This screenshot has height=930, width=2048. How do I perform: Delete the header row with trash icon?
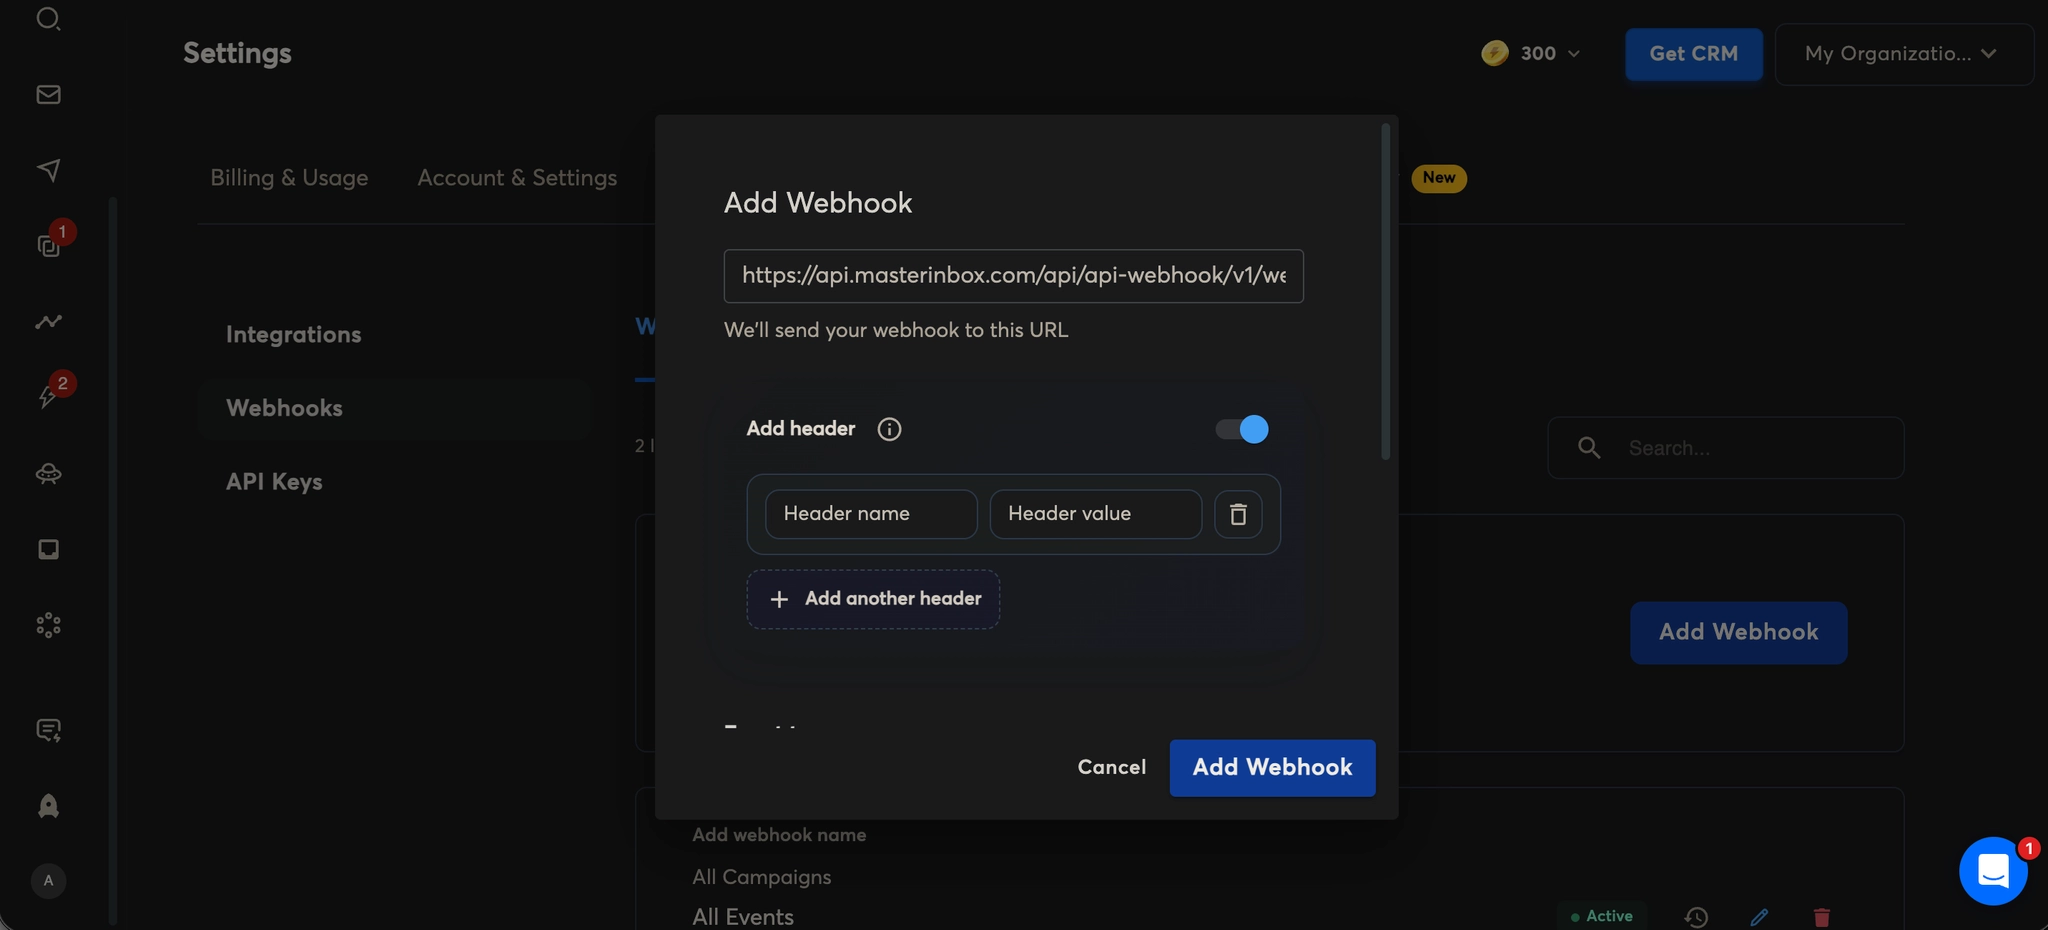tap(1238, 514)
